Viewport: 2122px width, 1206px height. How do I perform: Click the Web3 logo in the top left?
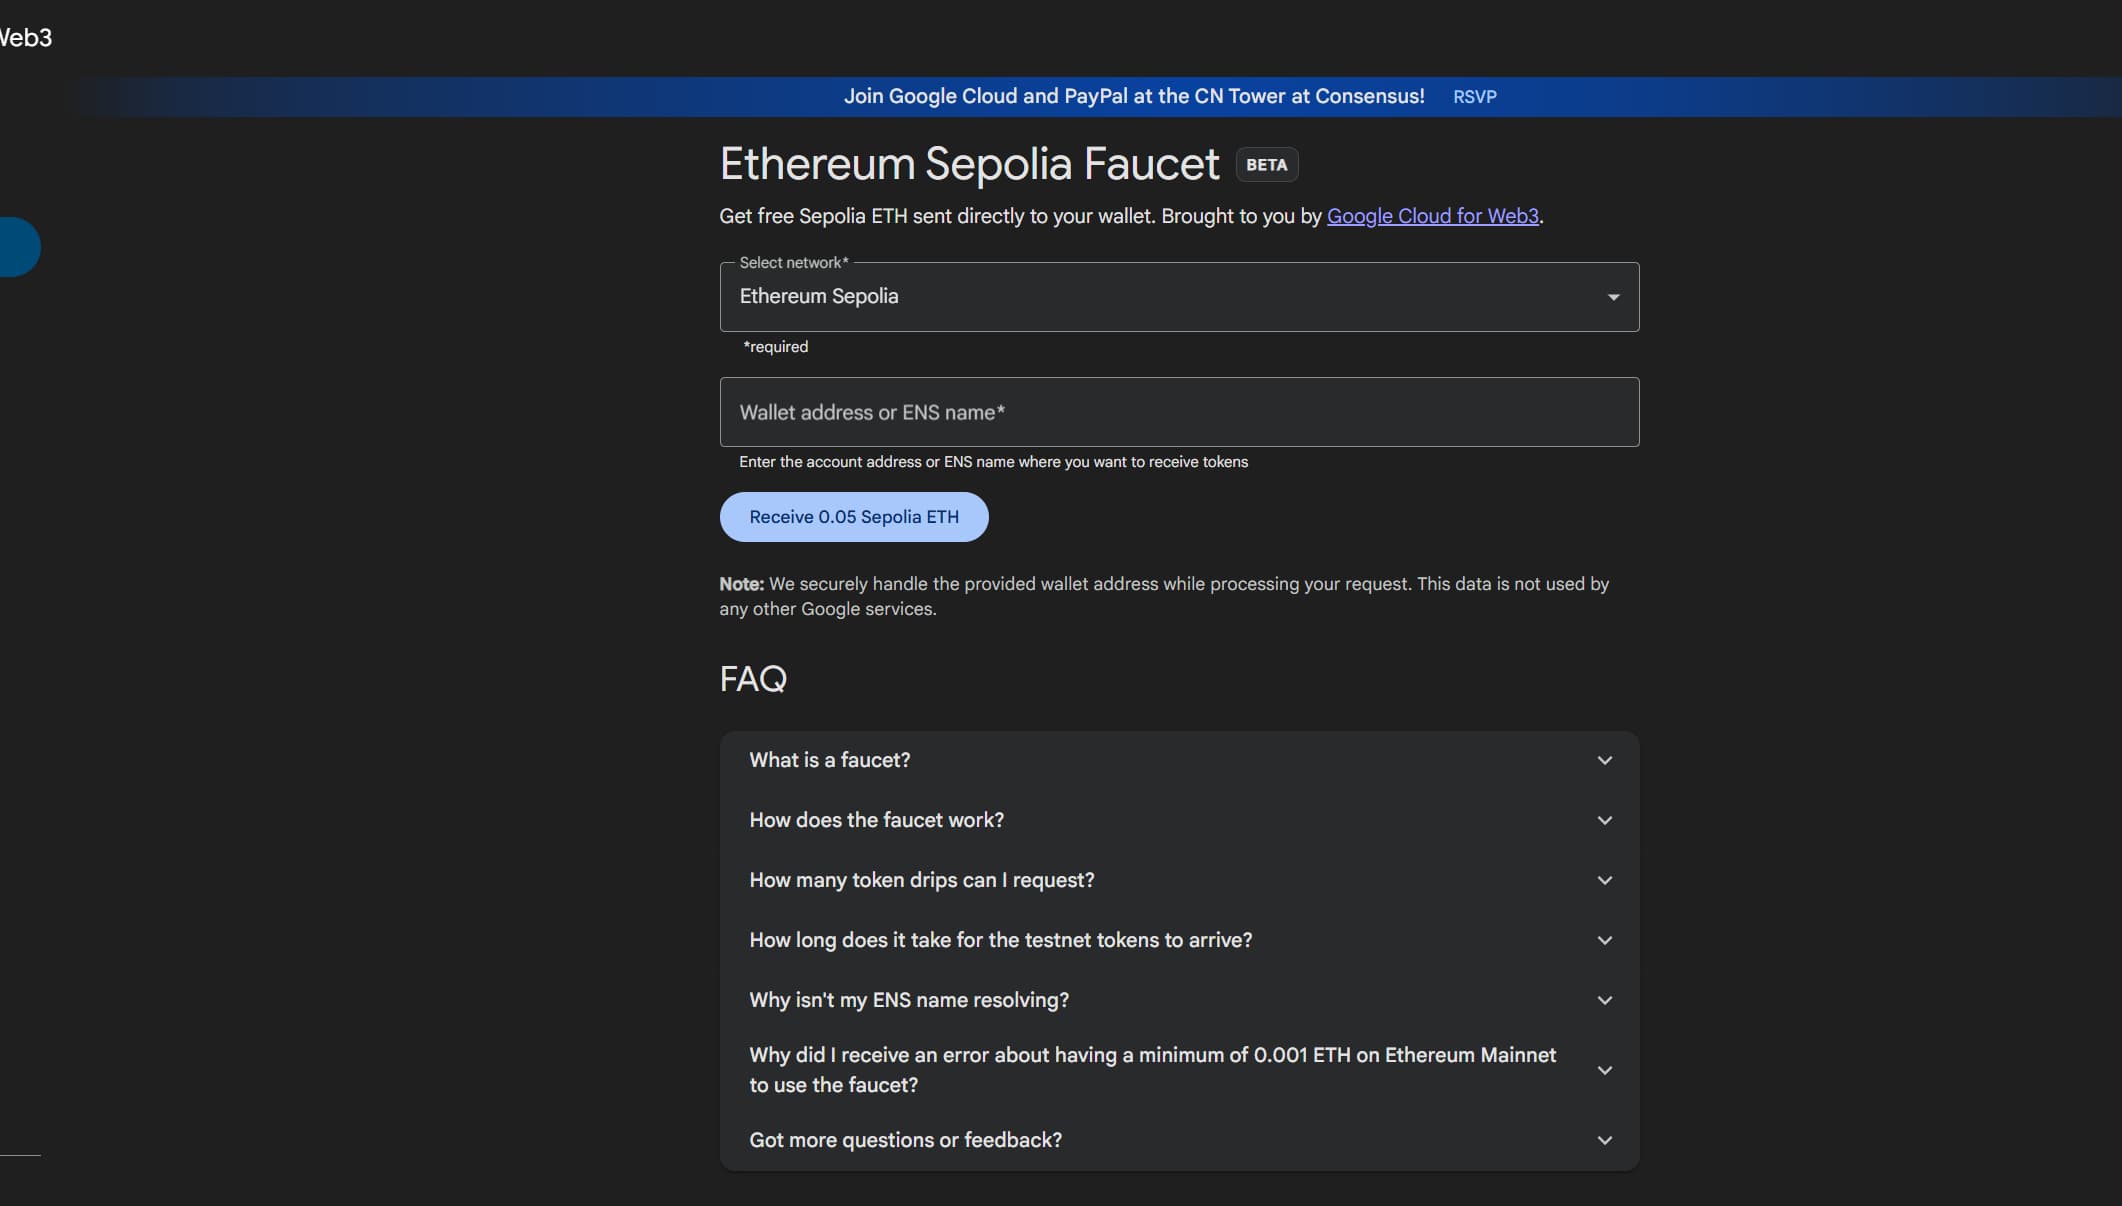click(22, 38)
